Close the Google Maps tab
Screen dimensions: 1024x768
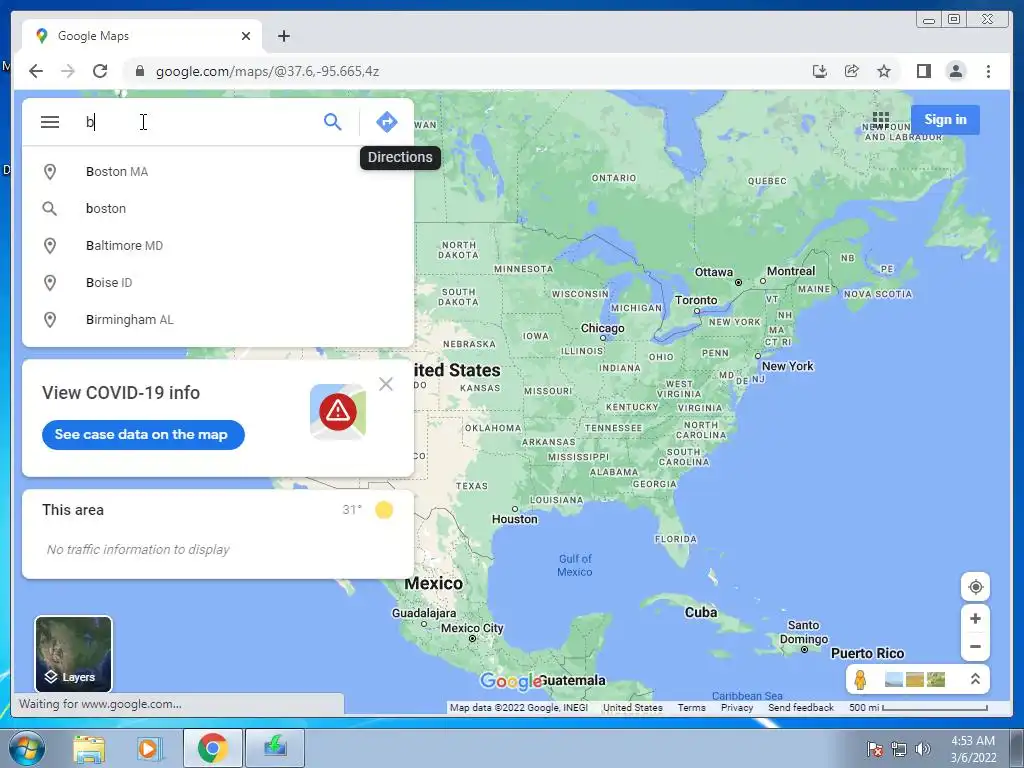click(246, 36)
